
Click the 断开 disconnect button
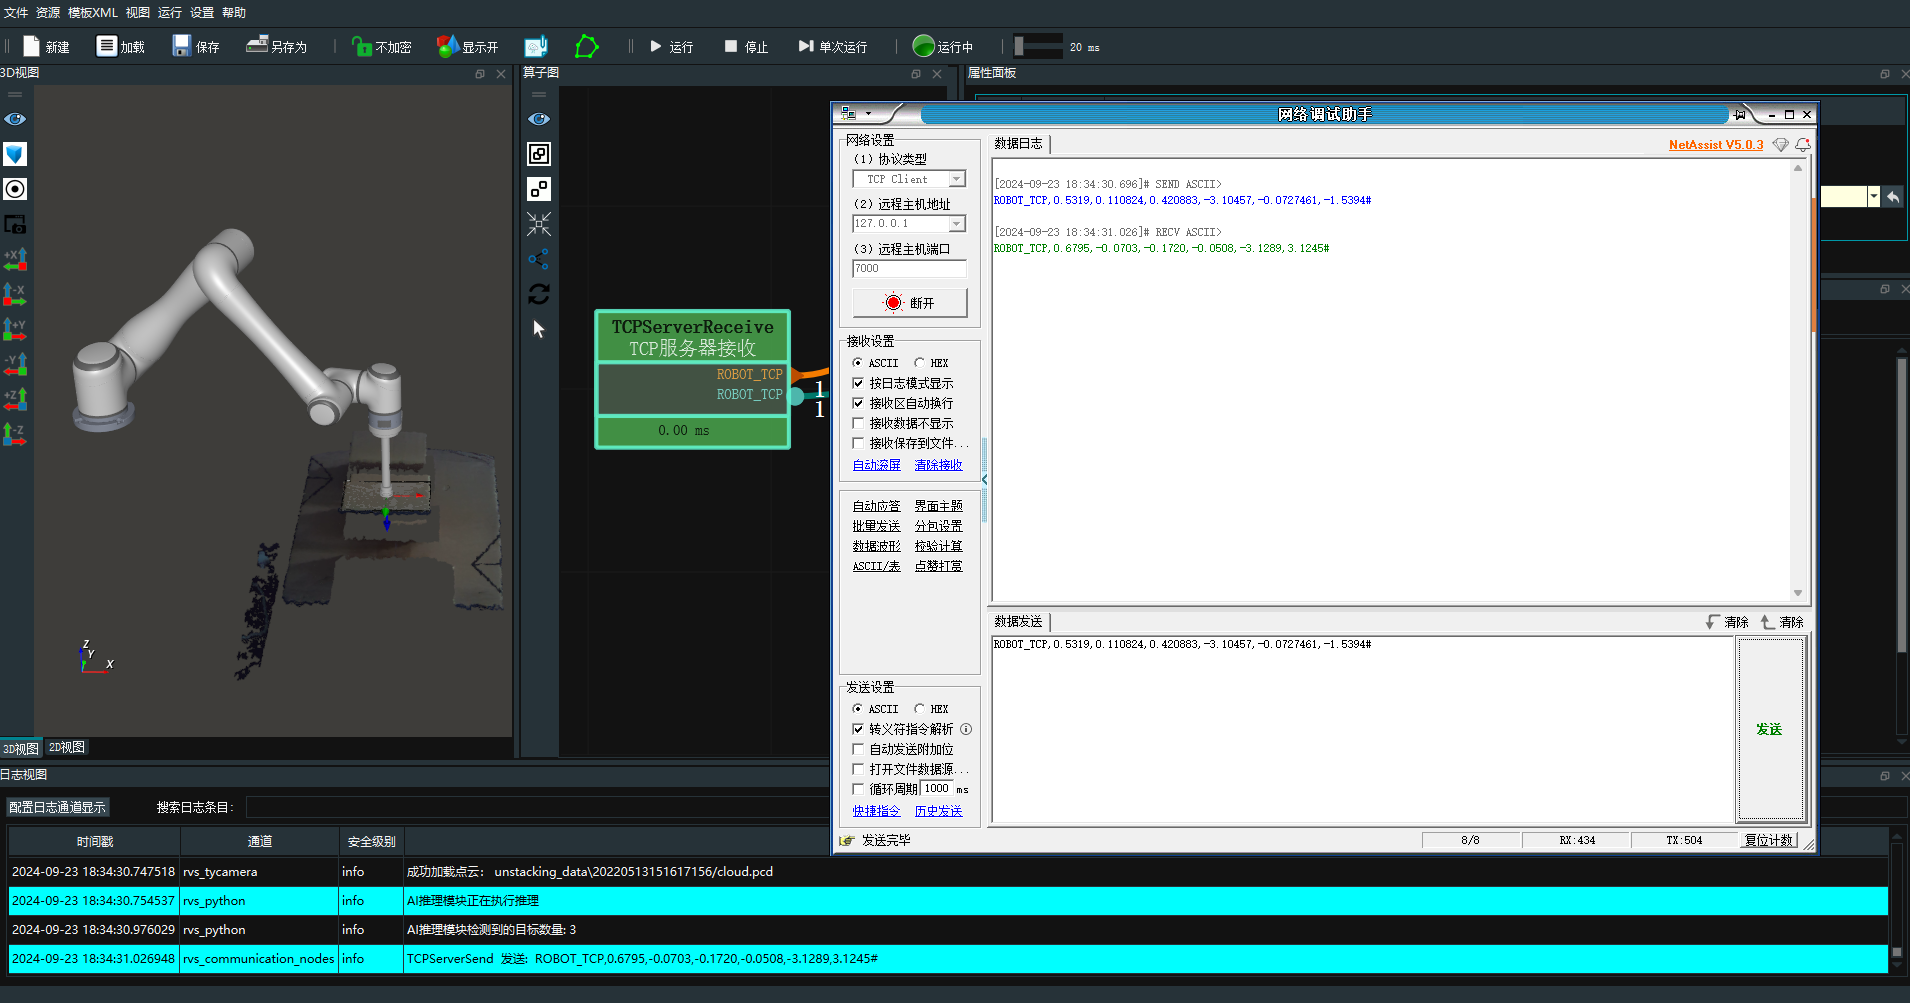[909, 303]
